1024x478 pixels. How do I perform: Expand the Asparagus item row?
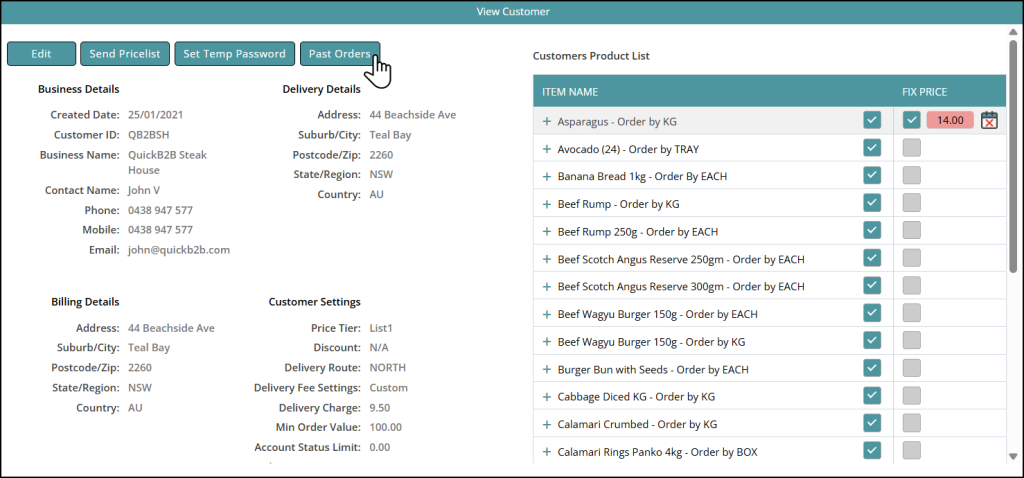pos(546,121)
